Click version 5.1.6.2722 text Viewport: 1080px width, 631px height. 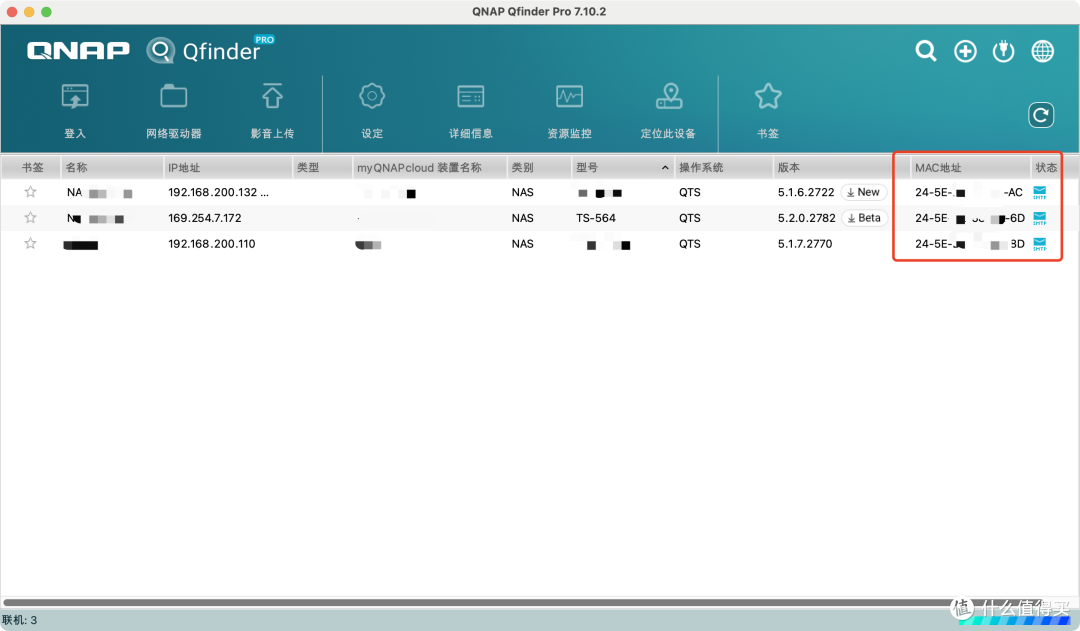tap(806, 192)
